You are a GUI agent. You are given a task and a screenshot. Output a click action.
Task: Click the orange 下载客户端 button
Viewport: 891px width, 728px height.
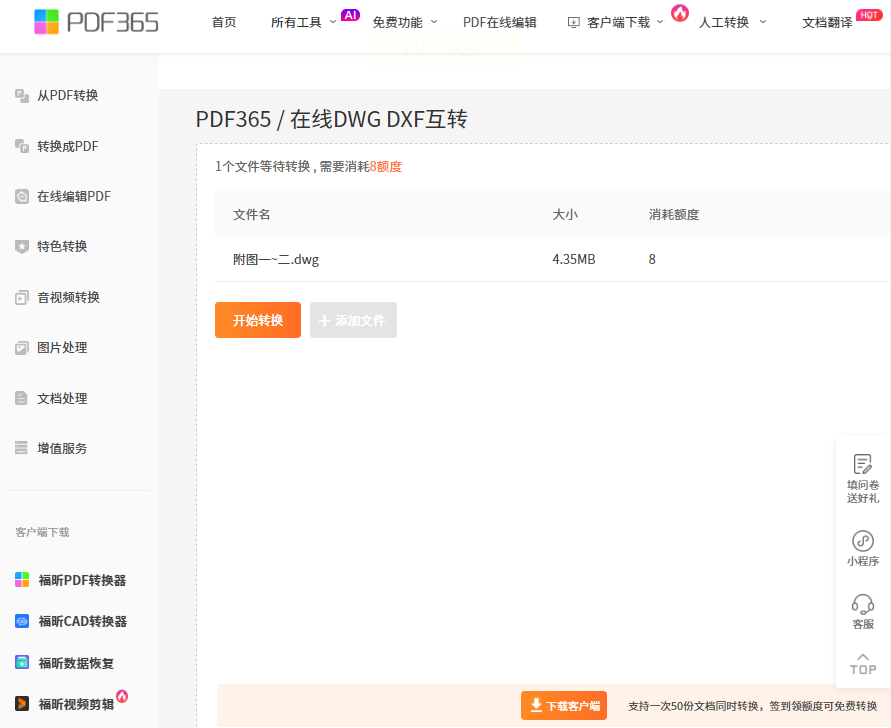click(564, 705)
